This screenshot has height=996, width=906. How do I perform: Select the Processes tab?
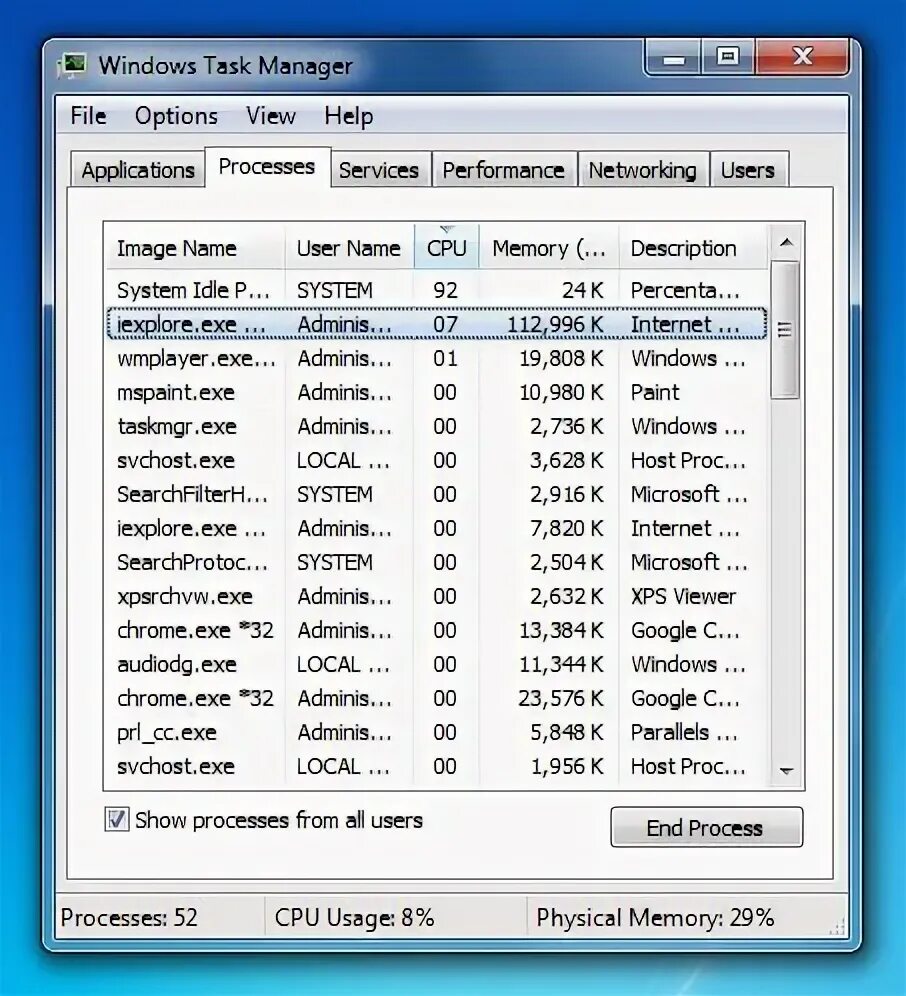pyautogui.click(x=267, y=166)
